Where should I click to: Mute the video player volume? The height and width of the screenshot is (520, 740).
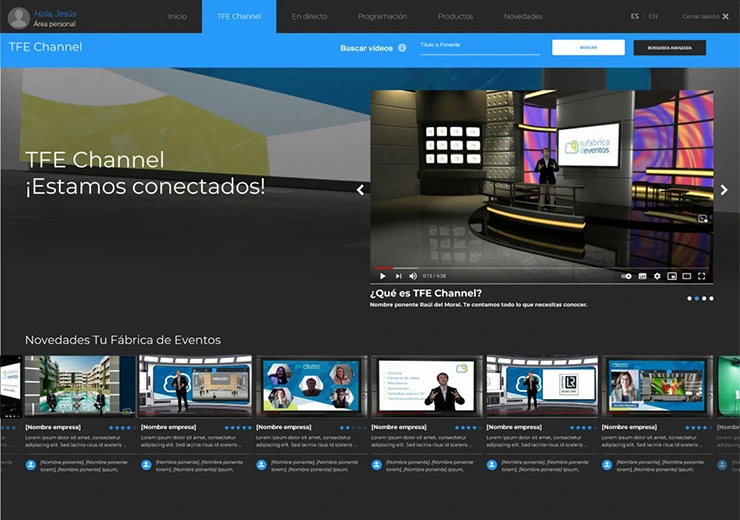point(413,276)
